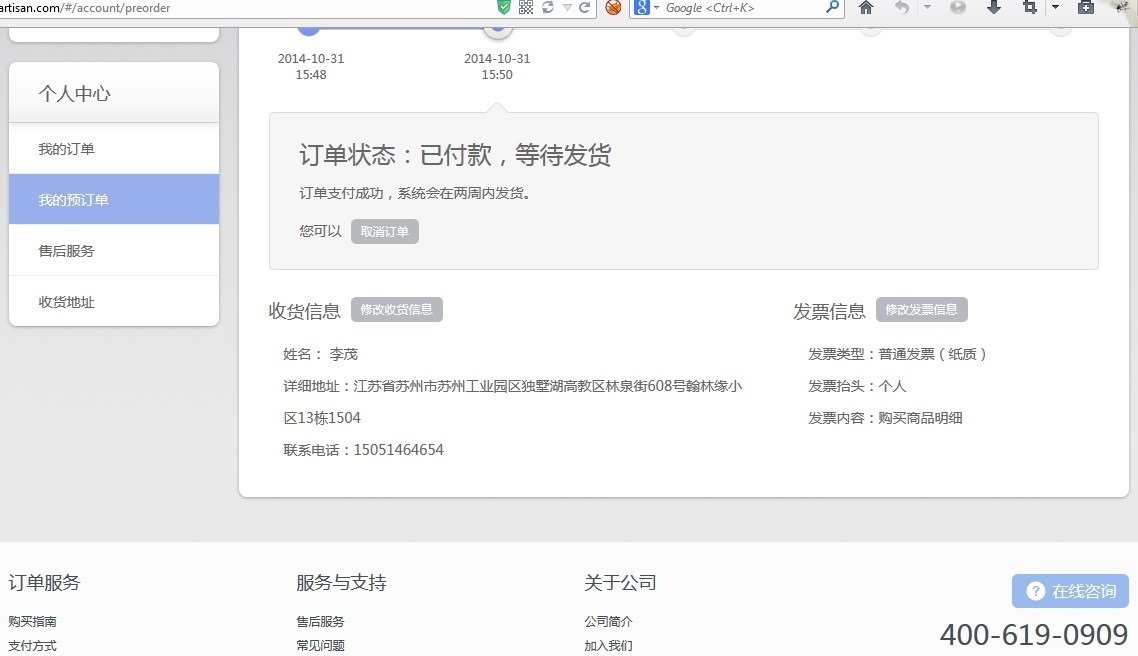Click the 2014-10-31 15:50 timestamp
Screen dimensions: 1138x656
click(x=497, y=66)
